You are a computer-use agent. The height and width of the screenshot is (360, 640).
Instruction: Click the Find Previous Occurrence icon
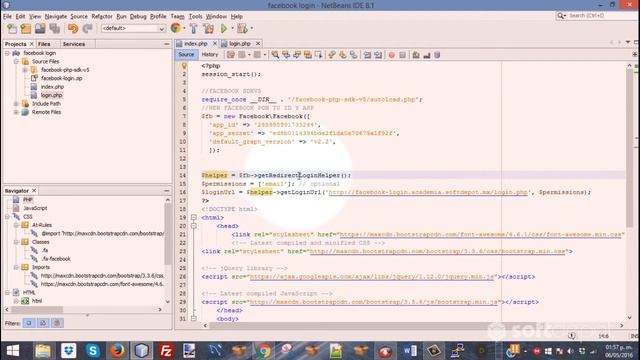[x=286, y=55]
